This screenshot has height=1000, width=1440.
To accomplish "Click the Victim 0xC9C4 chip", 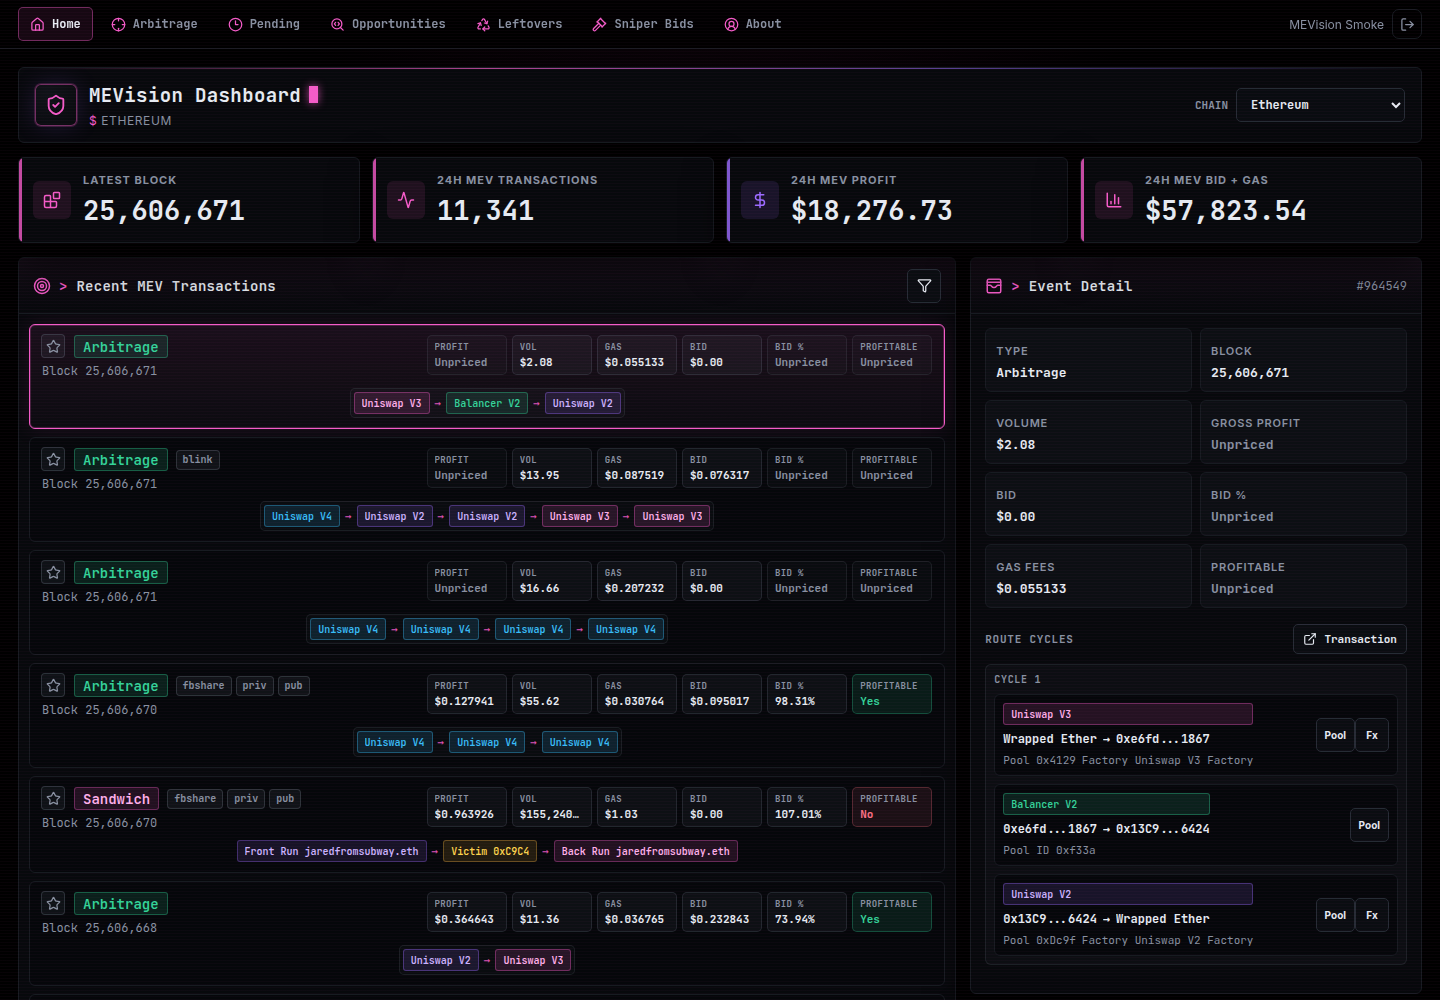I will 490,851.
